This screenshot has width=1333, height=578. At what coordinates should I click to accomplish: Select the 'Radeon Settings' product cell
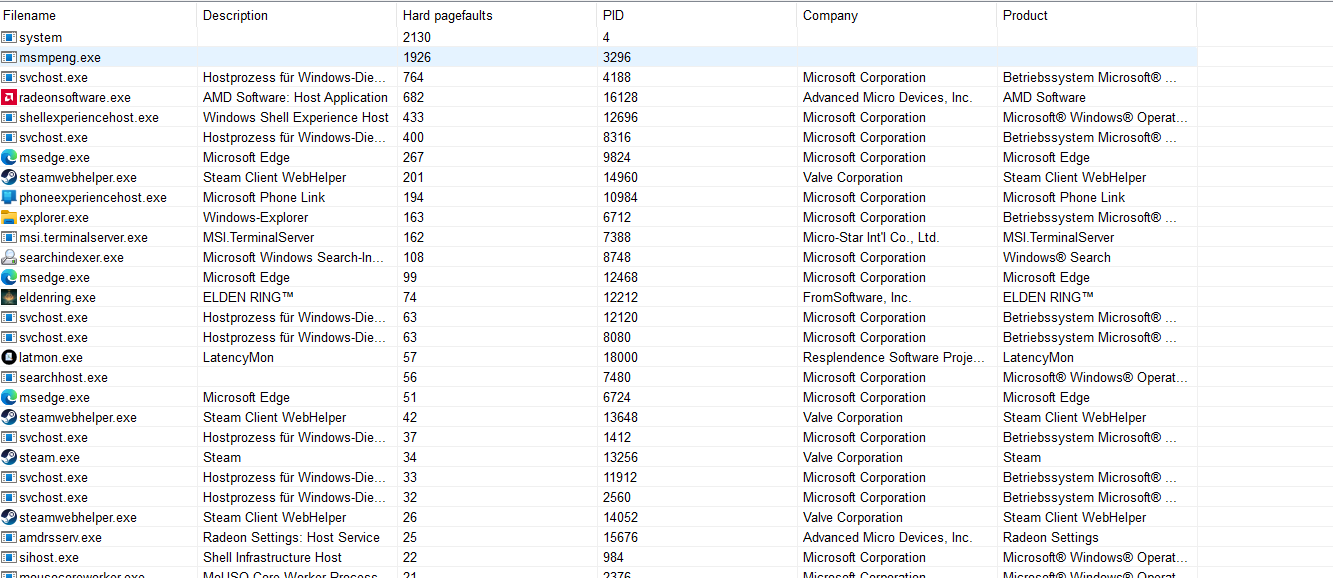tap(1051, 537)
